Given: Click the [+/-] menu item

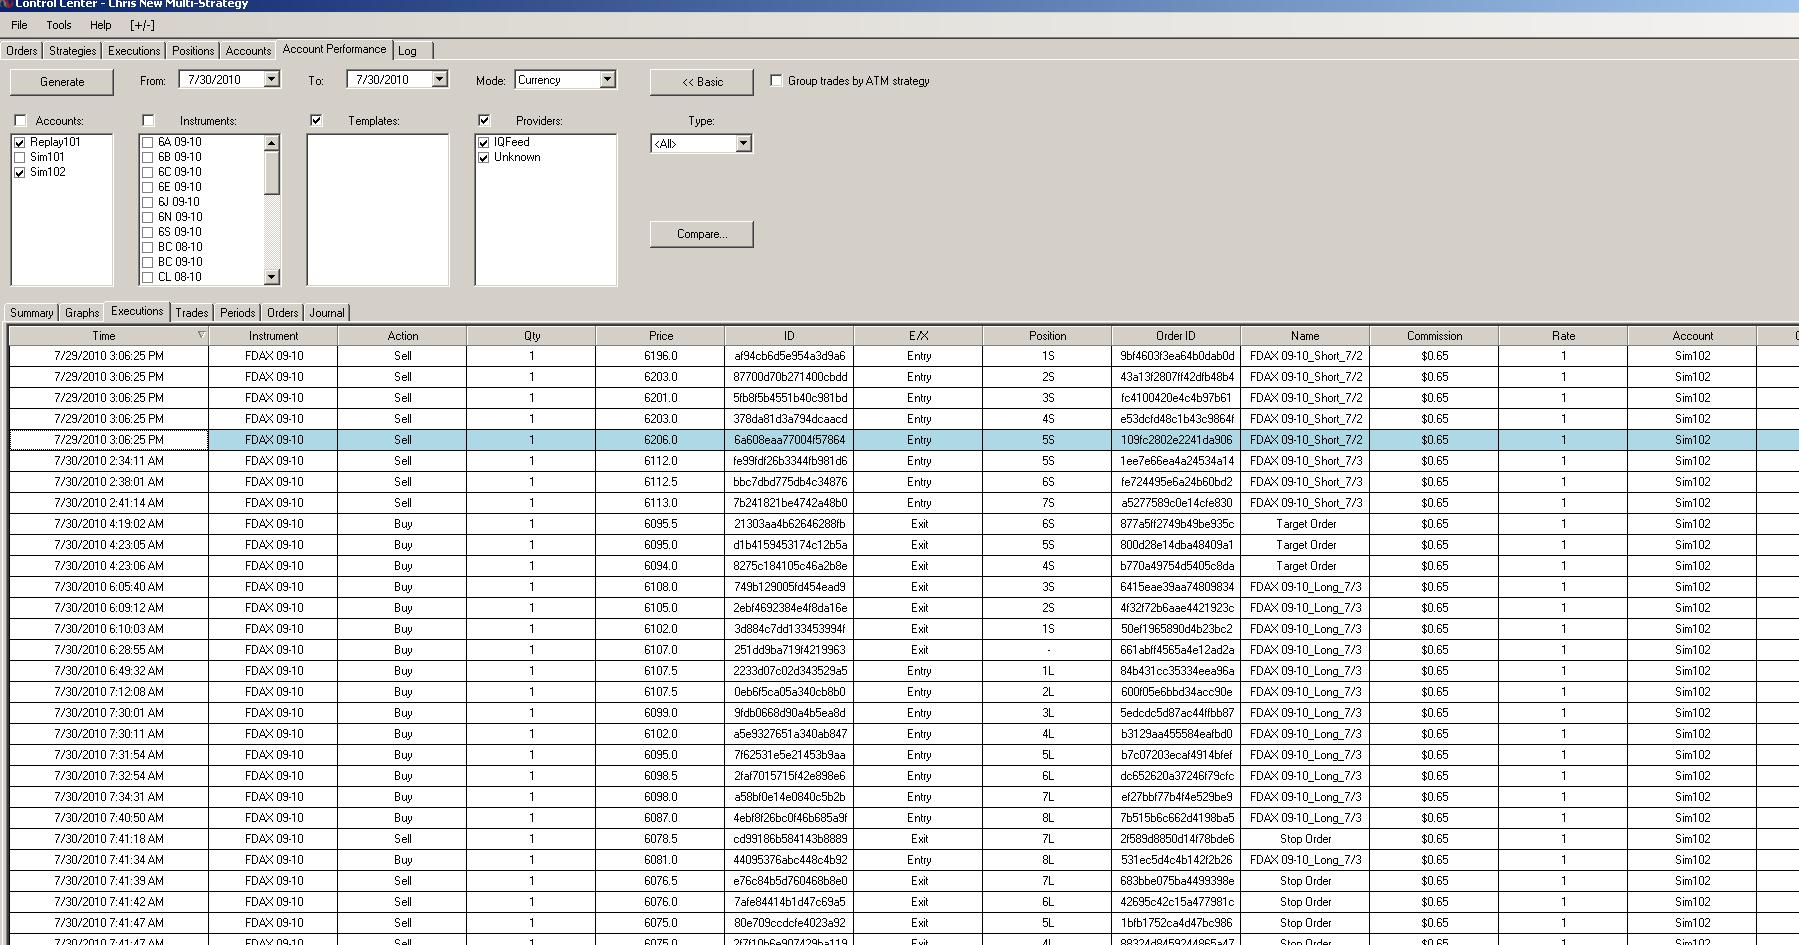Looking at the screenshot, I should click(142, 25).
